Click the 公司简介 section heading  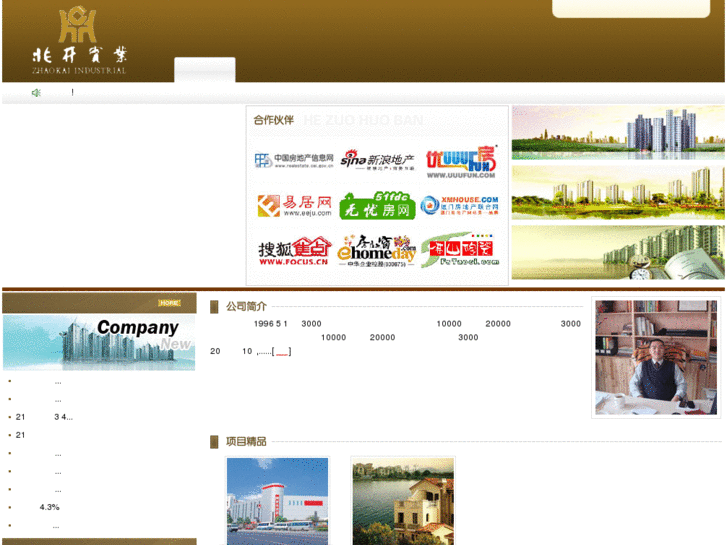(246, 307)
